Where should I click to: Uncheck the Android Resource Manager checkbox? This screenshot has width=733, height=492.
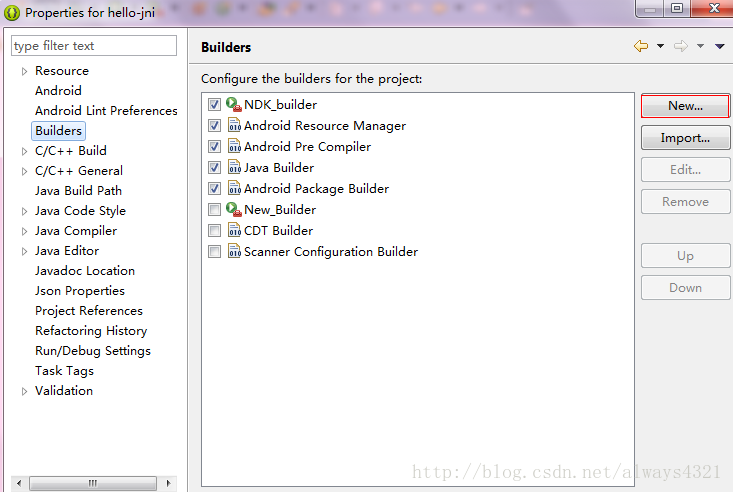click(214, 126)
